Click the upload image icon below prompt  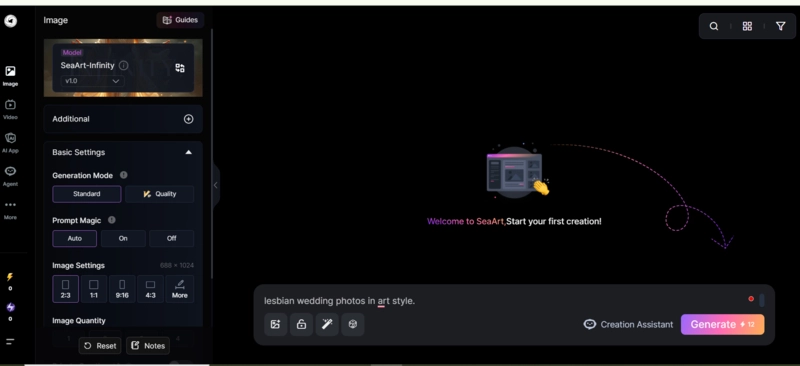tap(276, 324)
